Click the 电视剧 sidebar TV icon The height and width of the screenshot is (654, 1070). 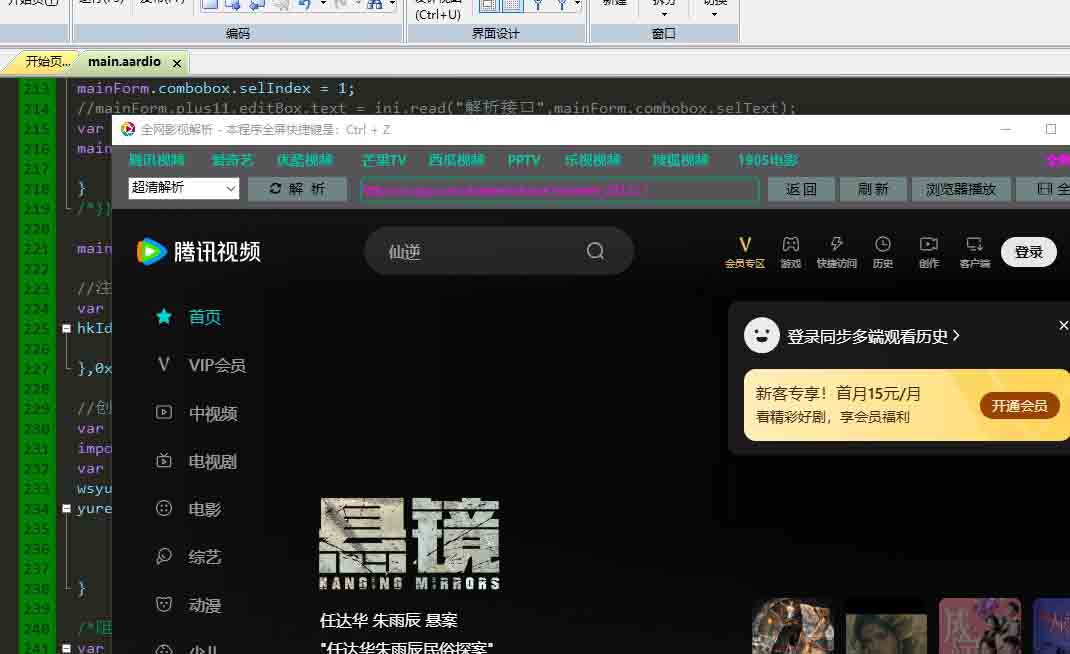pyautogui.click(x=164, y=461)
